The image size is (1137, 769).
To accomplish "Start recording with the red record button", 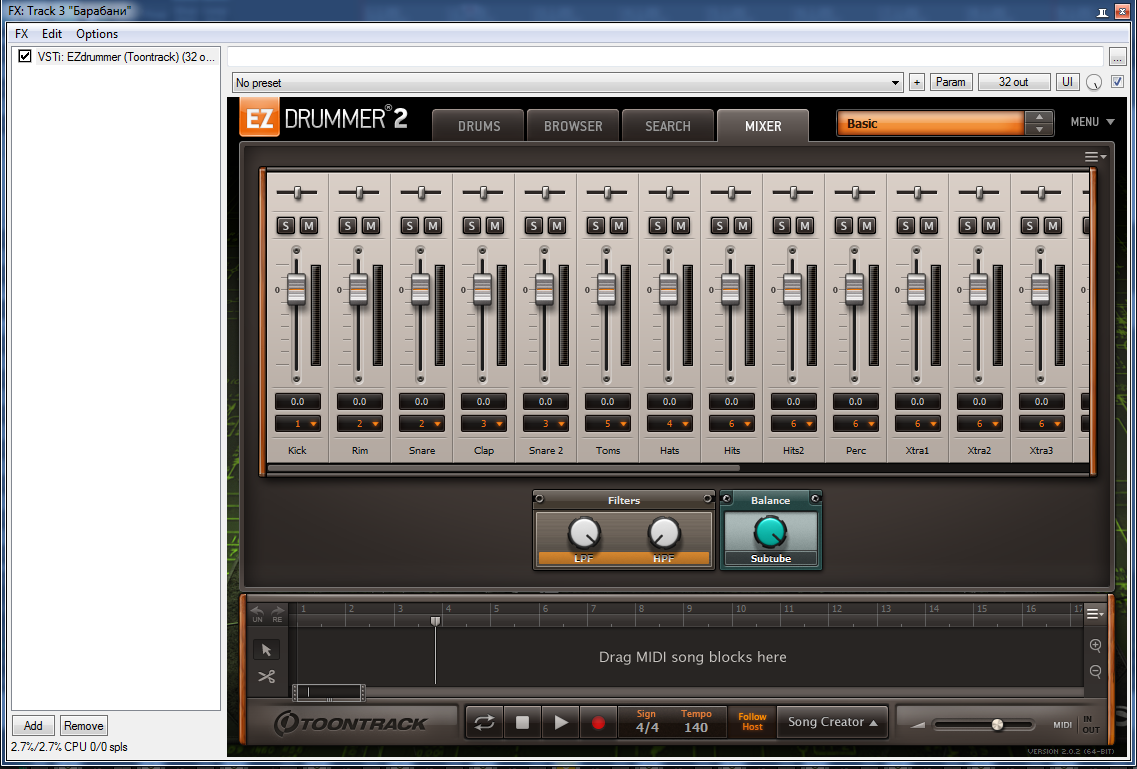I will tap(598, 723).
